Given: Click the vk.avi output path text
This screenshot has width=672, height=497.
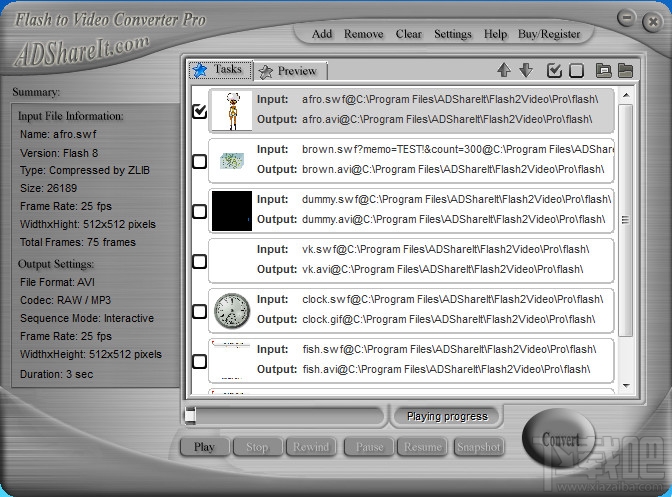Looking at the screenshot, I should point(443,269).
